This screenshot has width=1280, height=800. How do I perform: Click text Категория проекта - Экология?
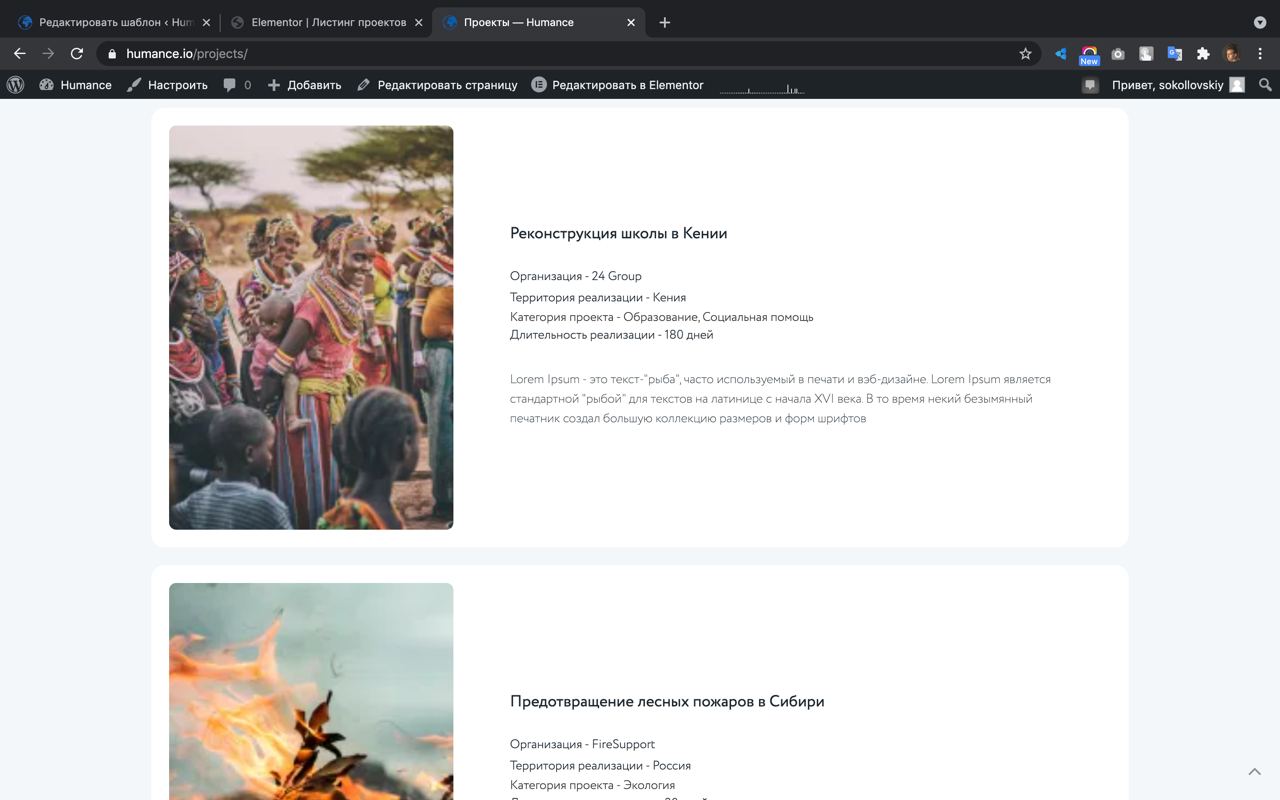coord(592,785)
